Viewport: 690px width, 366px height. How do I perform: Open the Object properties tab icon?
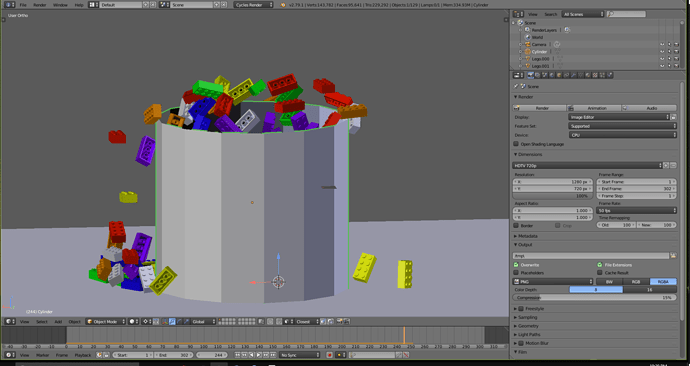(x=559, y=75)
